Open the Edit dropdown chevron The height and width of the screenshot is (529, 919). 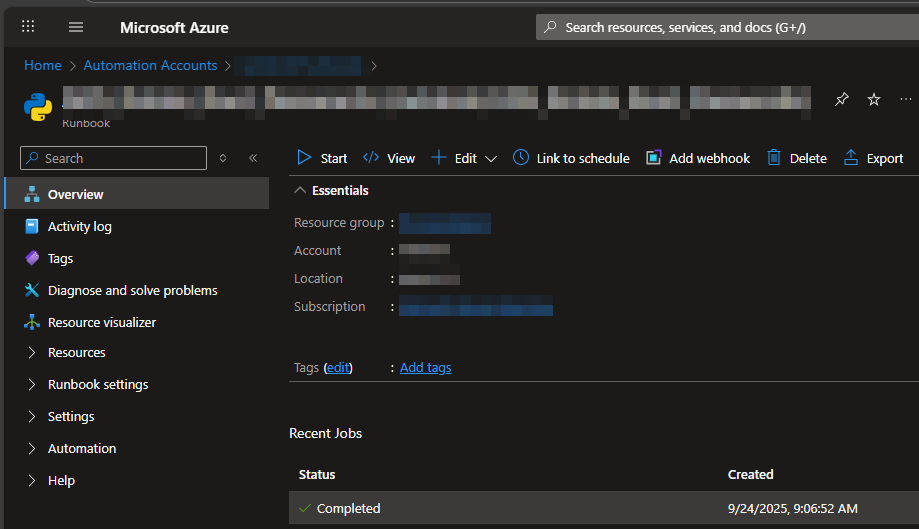491,159
